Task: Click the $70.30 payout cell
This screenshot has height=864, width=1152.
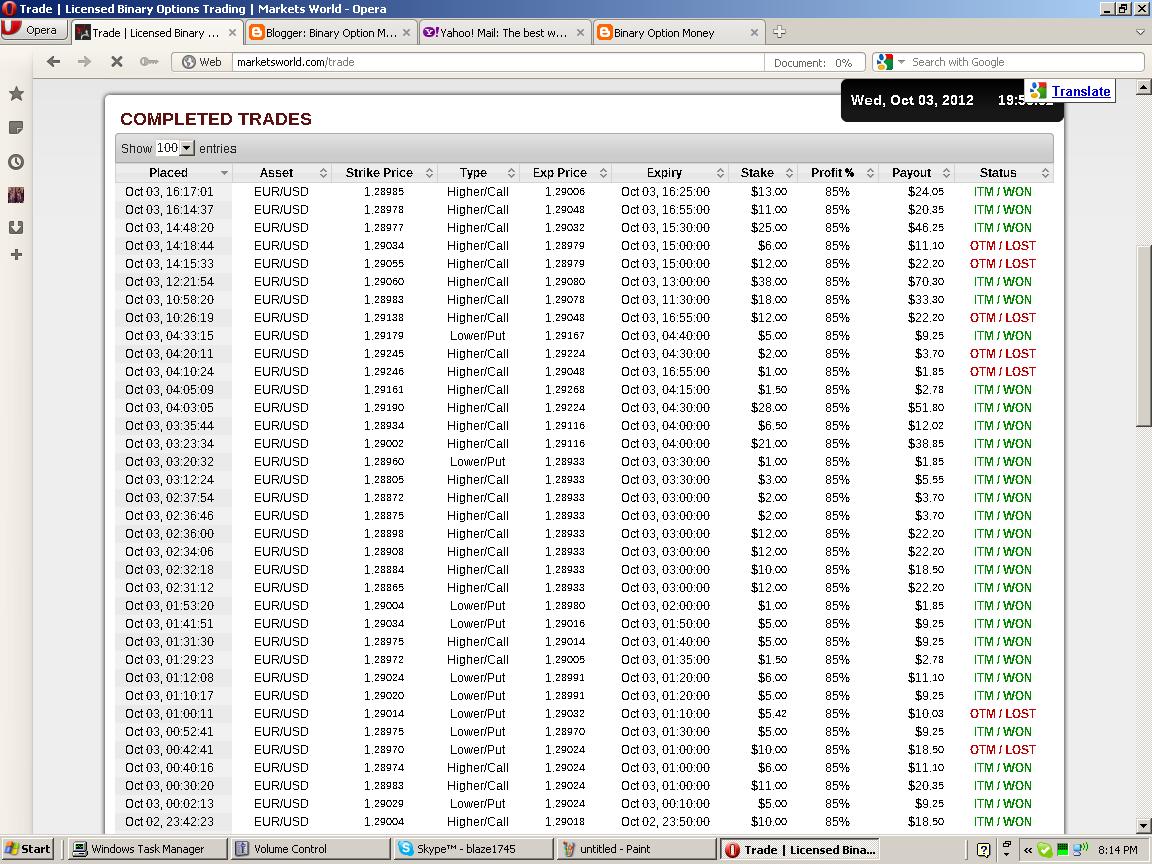Action: 926,281
